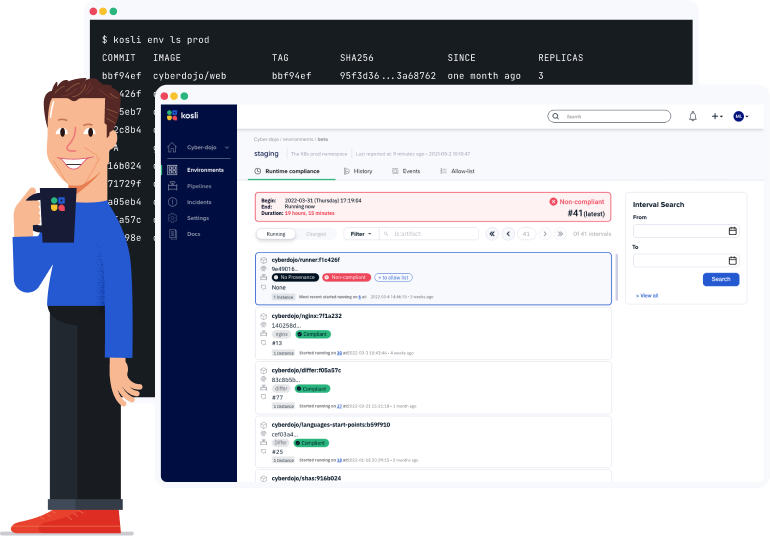This screenshot has height=536, width=770.
Task: Focus the top Search field
Action: click(609, 116)
